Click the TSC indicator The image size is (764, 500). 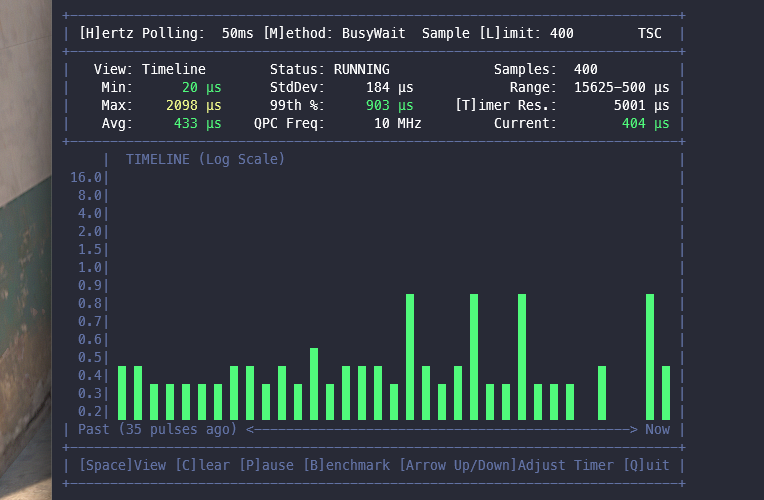point(649,33)
